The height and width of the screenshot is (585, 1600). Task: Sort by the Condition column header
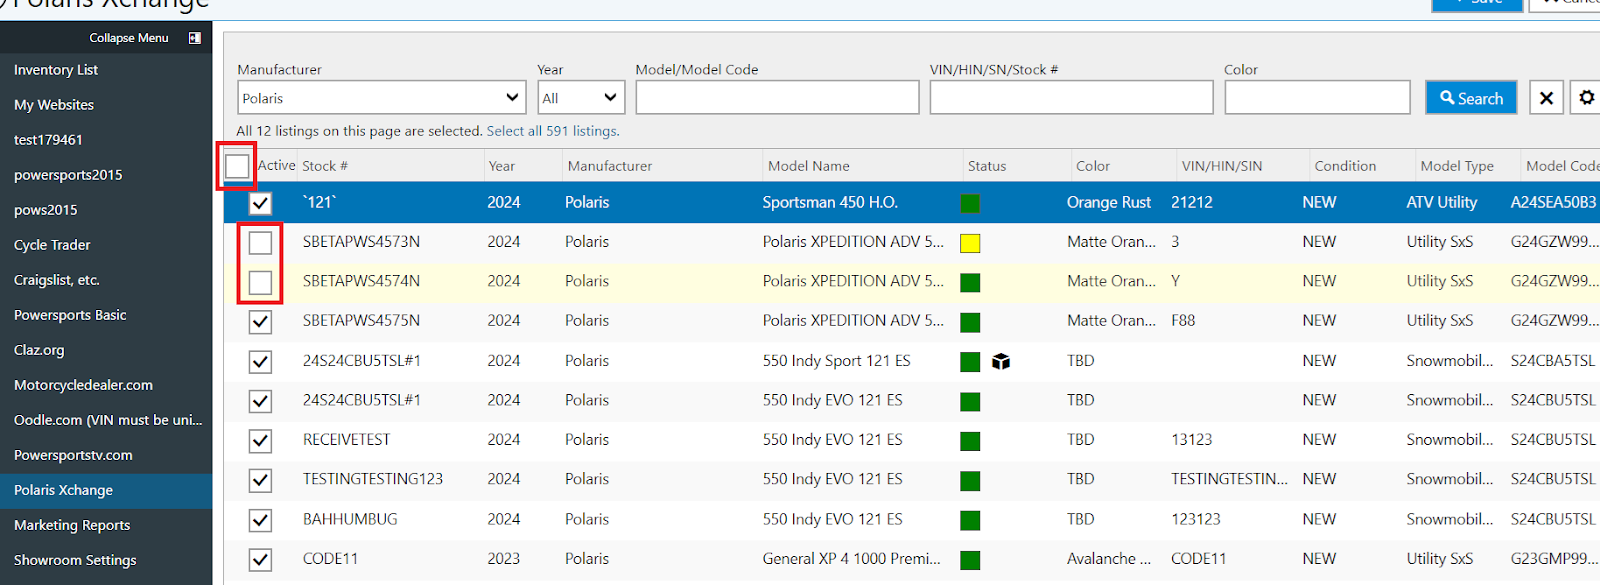coord(1345,166)
